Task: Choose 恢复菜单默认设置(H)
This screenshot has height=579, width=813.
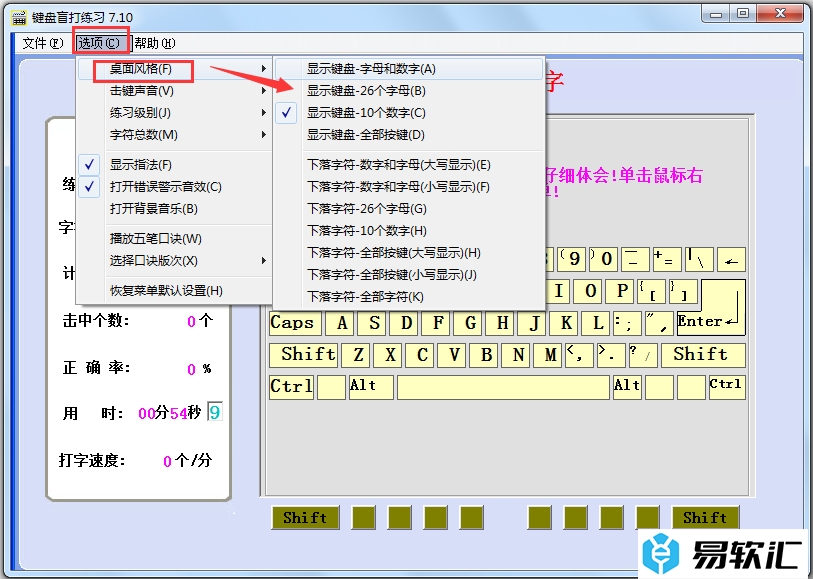Action: coord(175,290)
